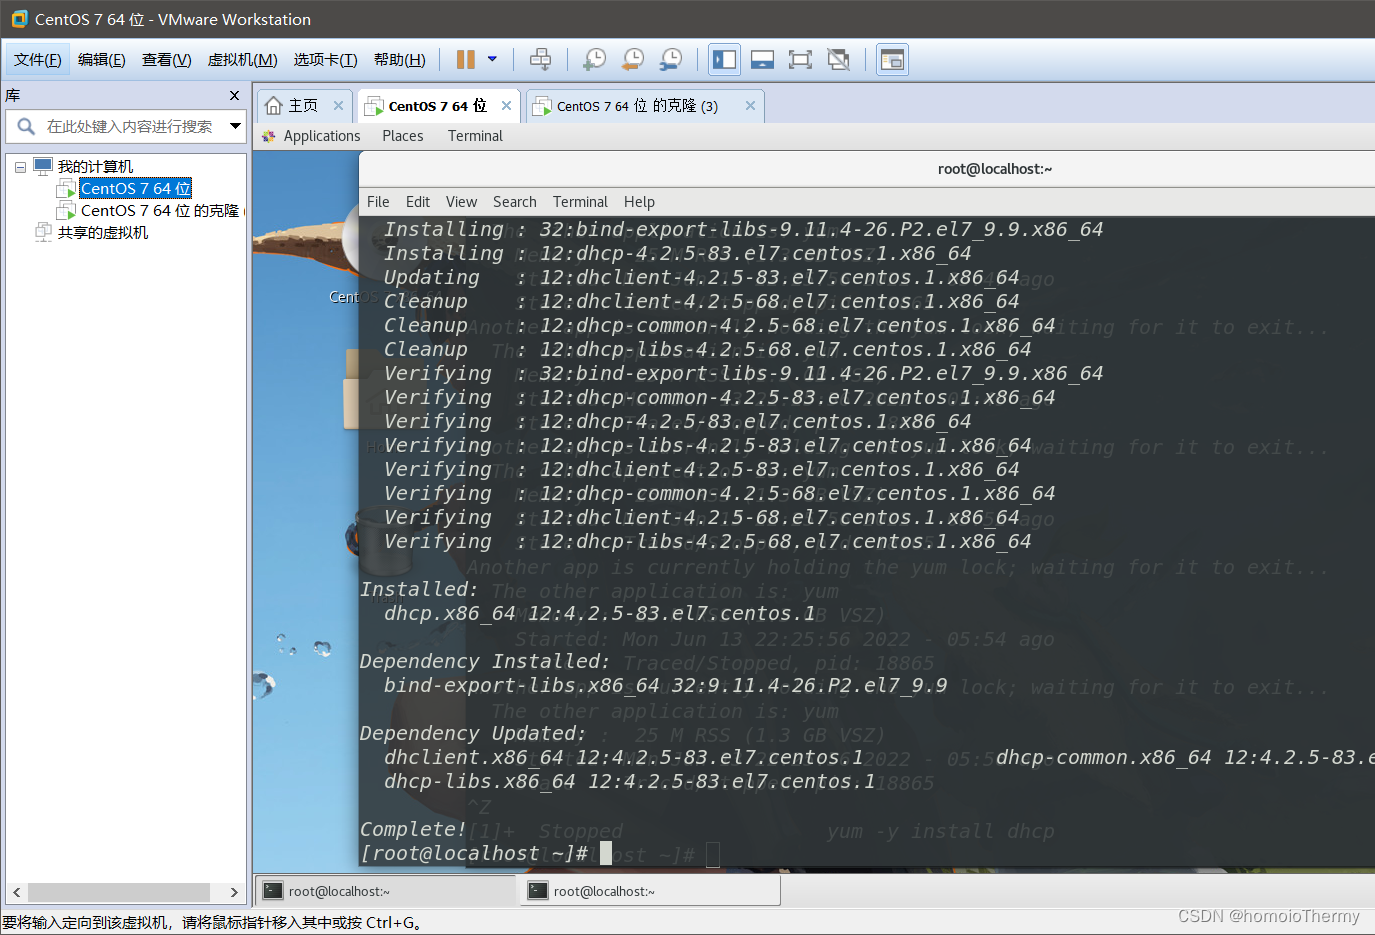This screenshot has width=1375, height=935.
Task: Close the CentOS 7 64 位 的克隆 (3) tab
Action: coord(750,106)
